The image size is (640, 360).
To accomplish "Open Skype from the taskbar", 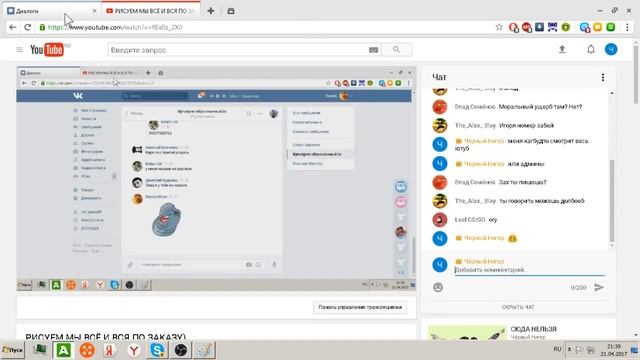I will point(157,350).
